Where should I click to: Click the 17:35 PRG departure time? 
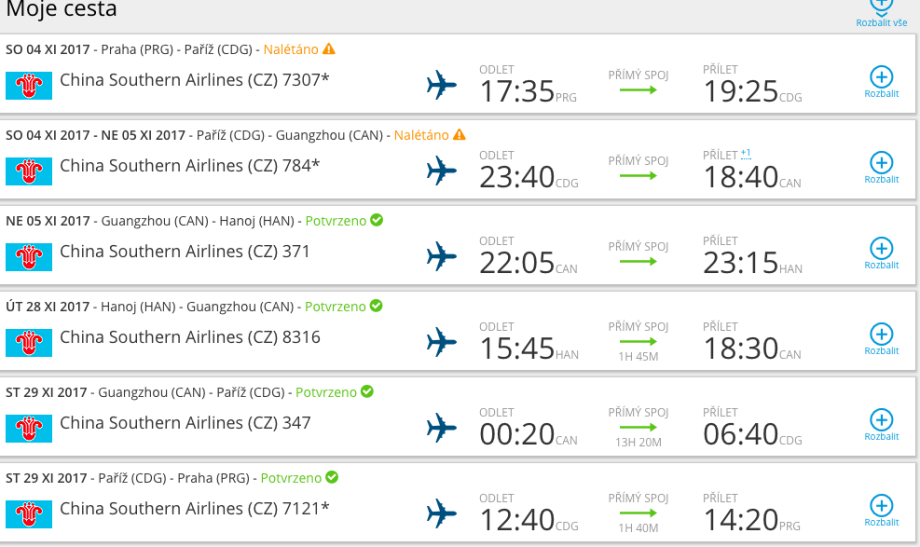[517, 91]
